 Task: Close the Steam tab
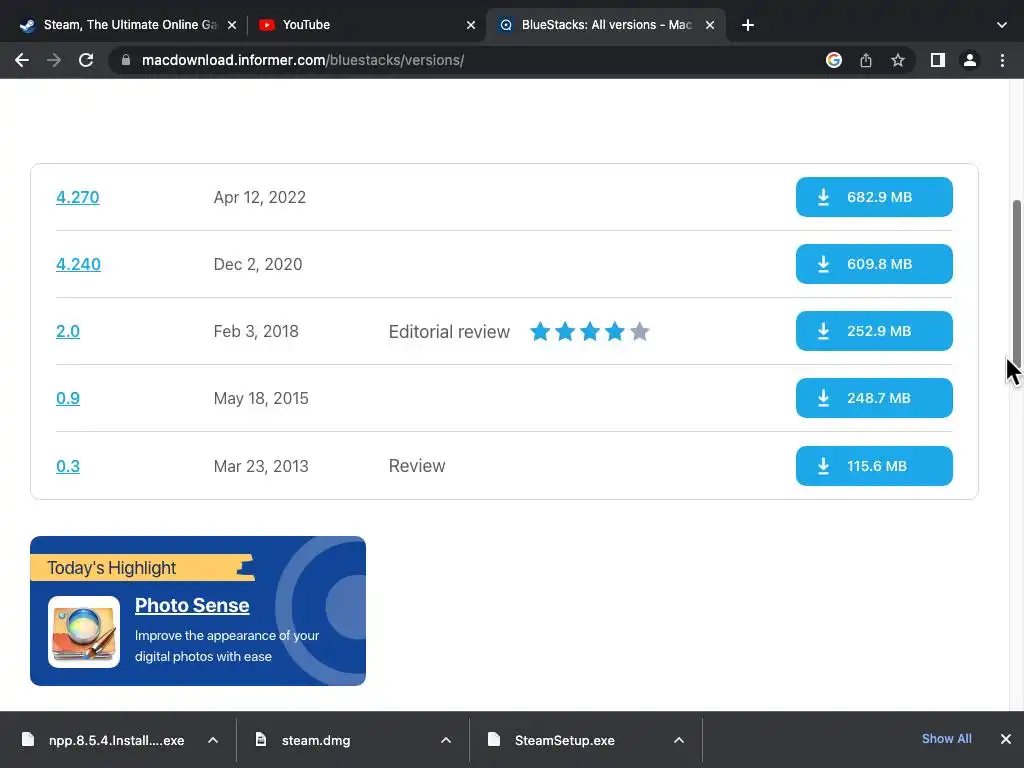(x=232, y=25)
